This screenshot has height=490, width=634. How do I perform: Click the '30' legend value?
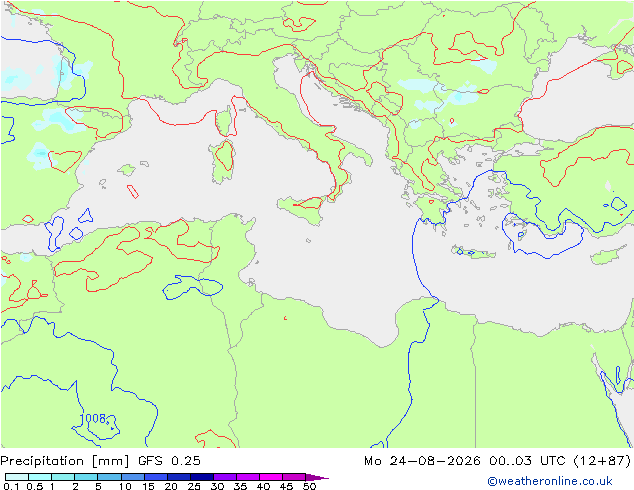click(x=217, y=486)
